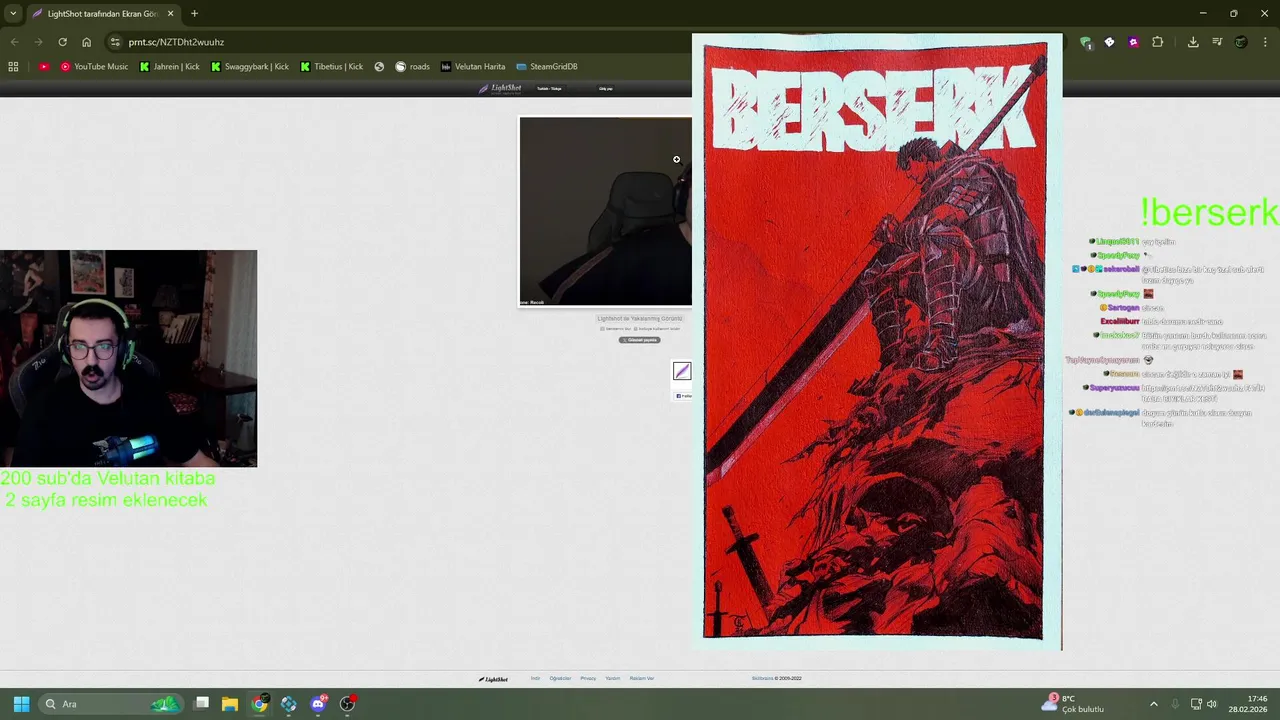Image resolution: width=1280 pixels, height=720 pixels.
Task: Select the LightShot Ekran Görüntüsü tab
Action: [x=103, y=13]
